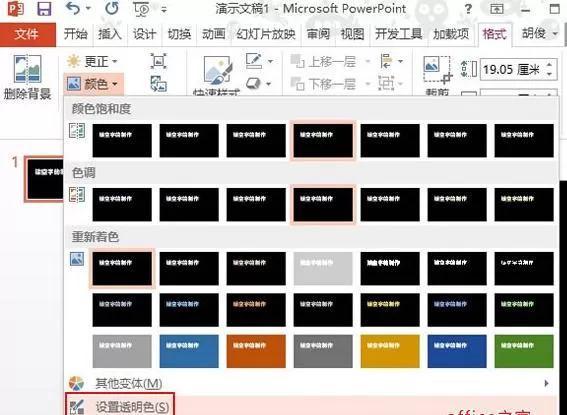Switch to the 开始 tab
Image resolution: width=567 pixels, height=415 pixels.
(76, 34)
